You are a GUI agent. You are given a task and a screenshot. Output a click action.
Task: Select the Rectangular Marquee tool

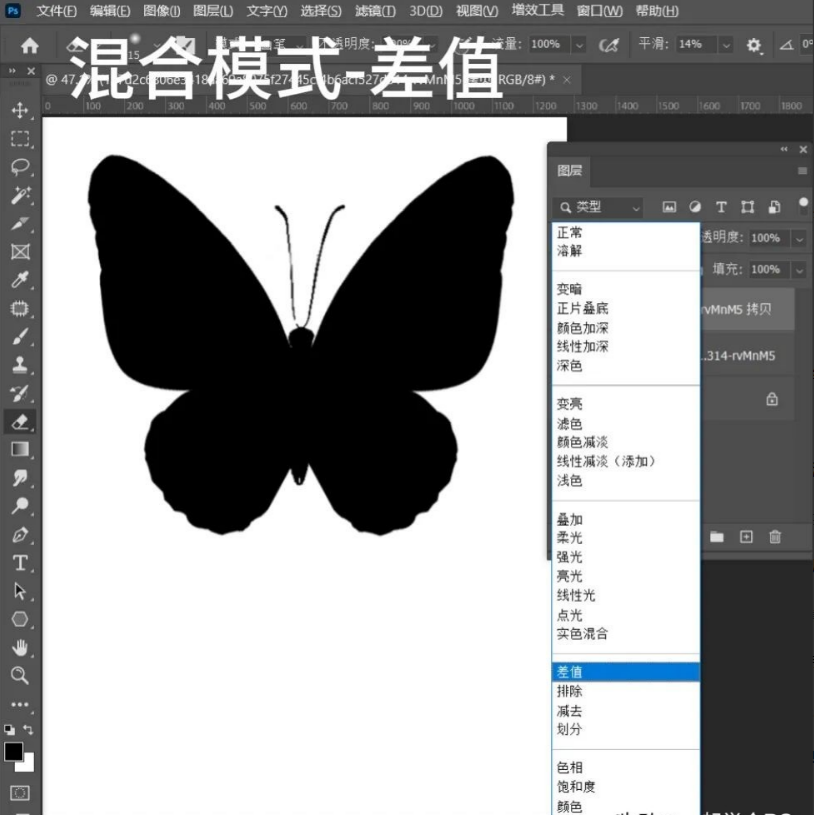[20, 138]
